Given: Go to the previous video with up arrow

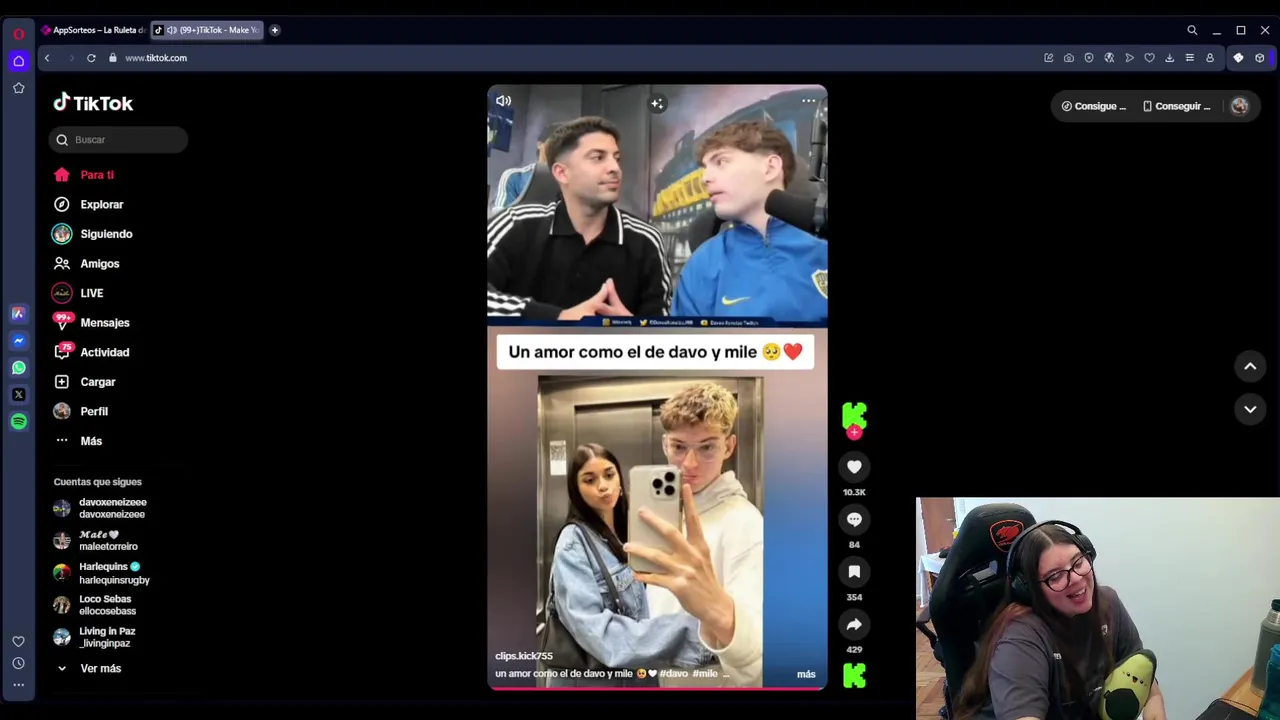Looking at the screenshot, I should coord(1250,367).
